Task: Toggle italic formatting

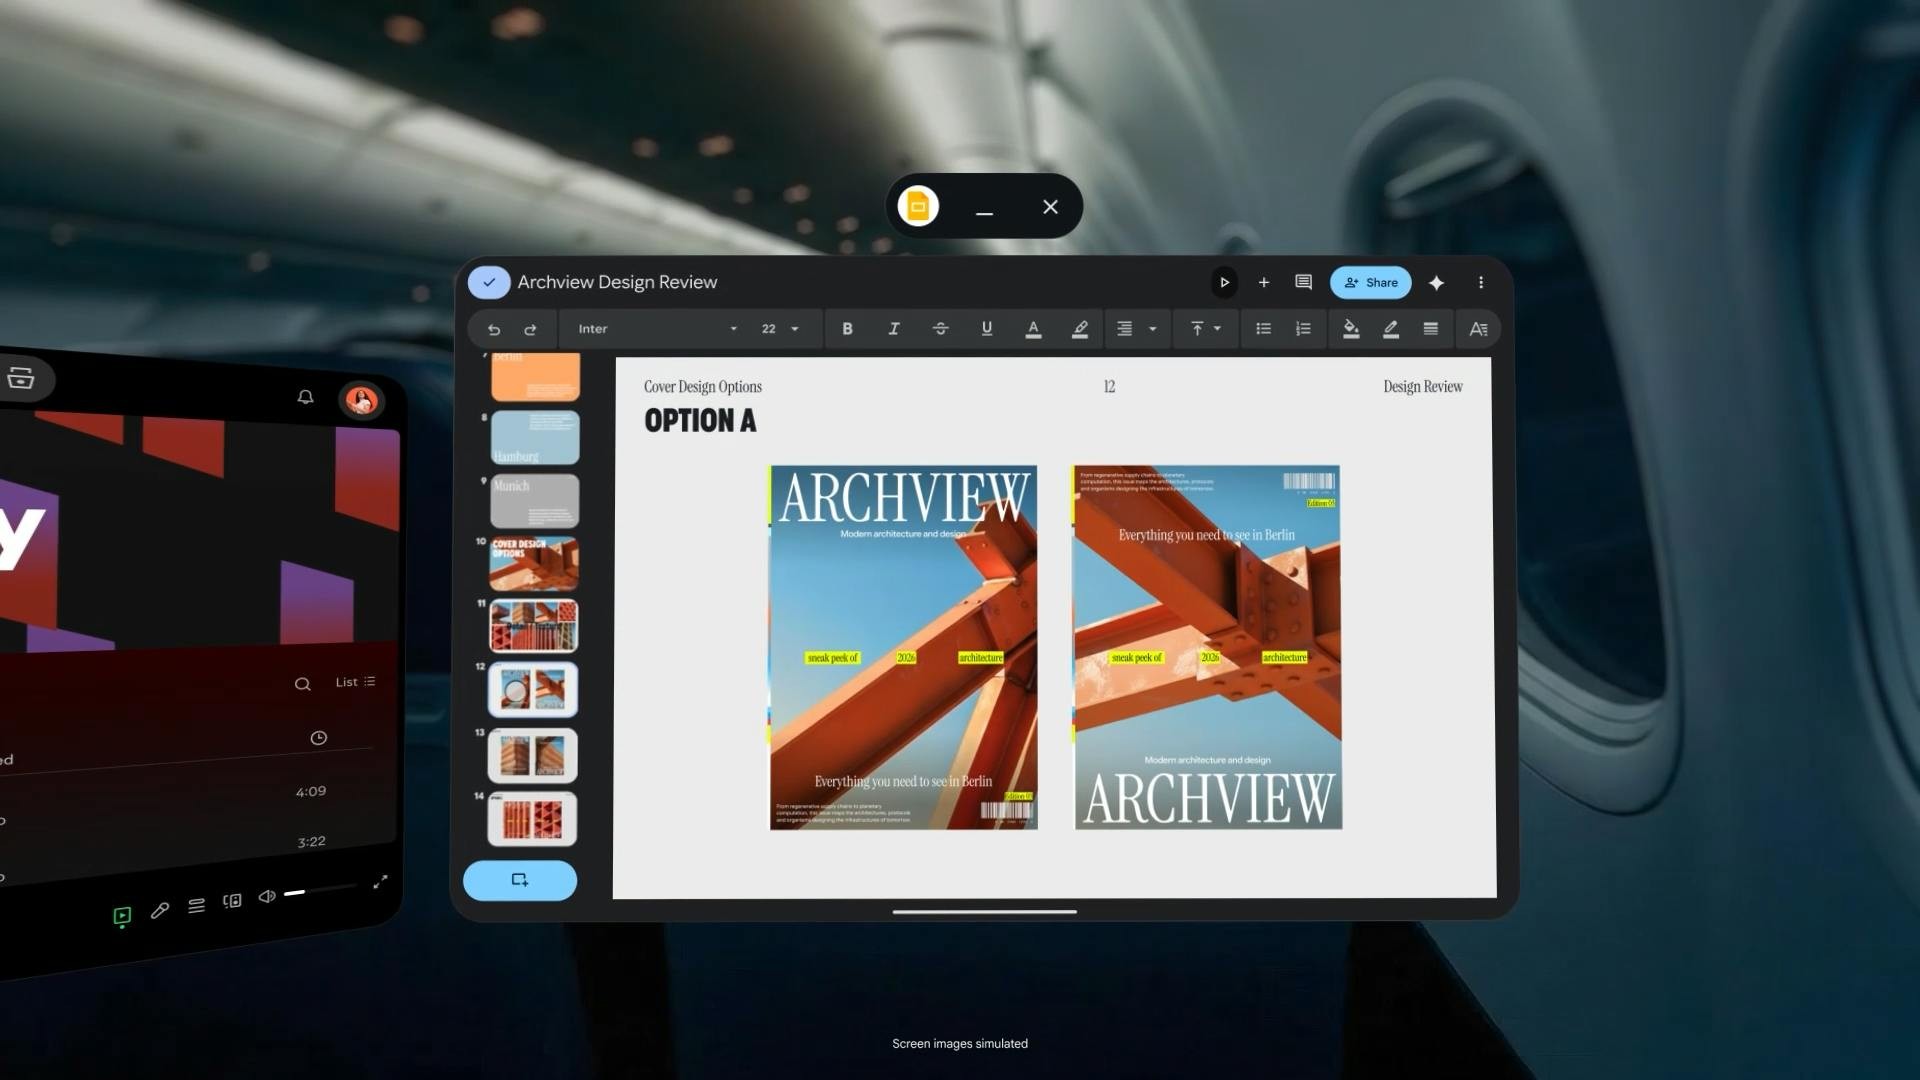Action: pos(894,329)
